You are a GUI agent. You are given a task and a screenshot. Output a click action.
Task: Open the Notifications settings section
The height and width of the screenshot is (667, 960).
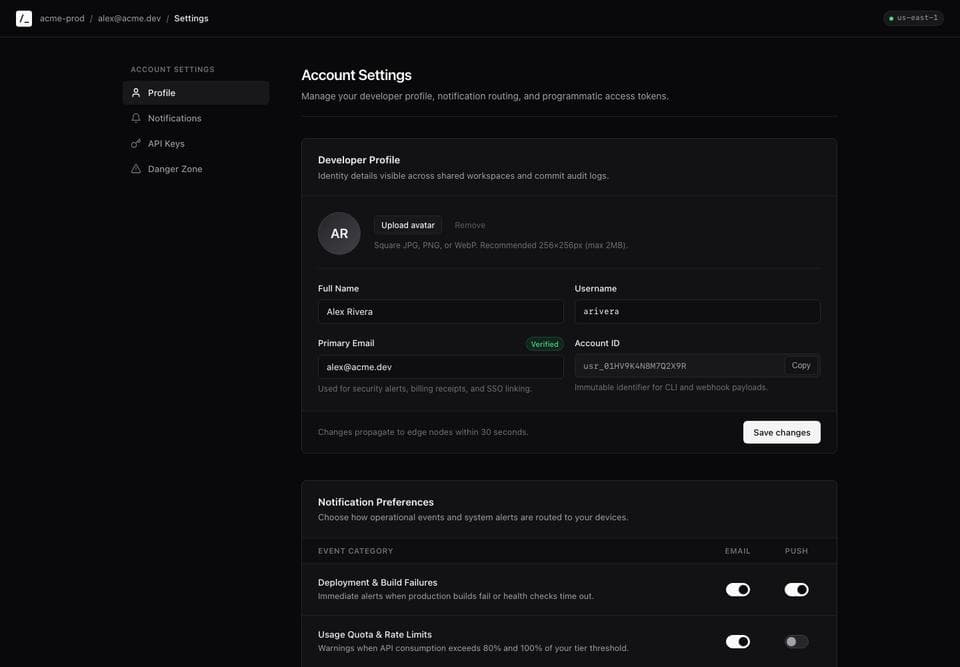pos(196,118)
